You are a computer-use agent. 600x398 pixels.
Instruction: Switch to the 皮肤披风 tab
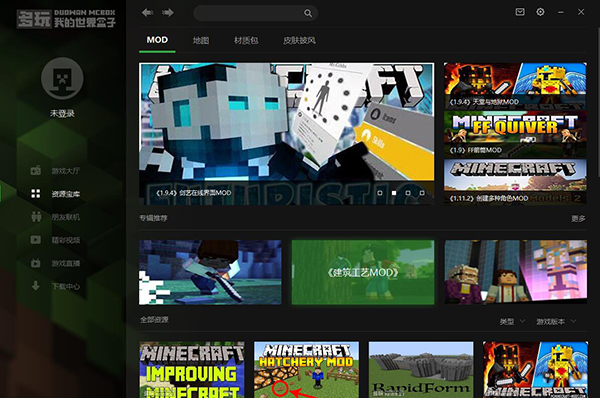tap(299, 40)
